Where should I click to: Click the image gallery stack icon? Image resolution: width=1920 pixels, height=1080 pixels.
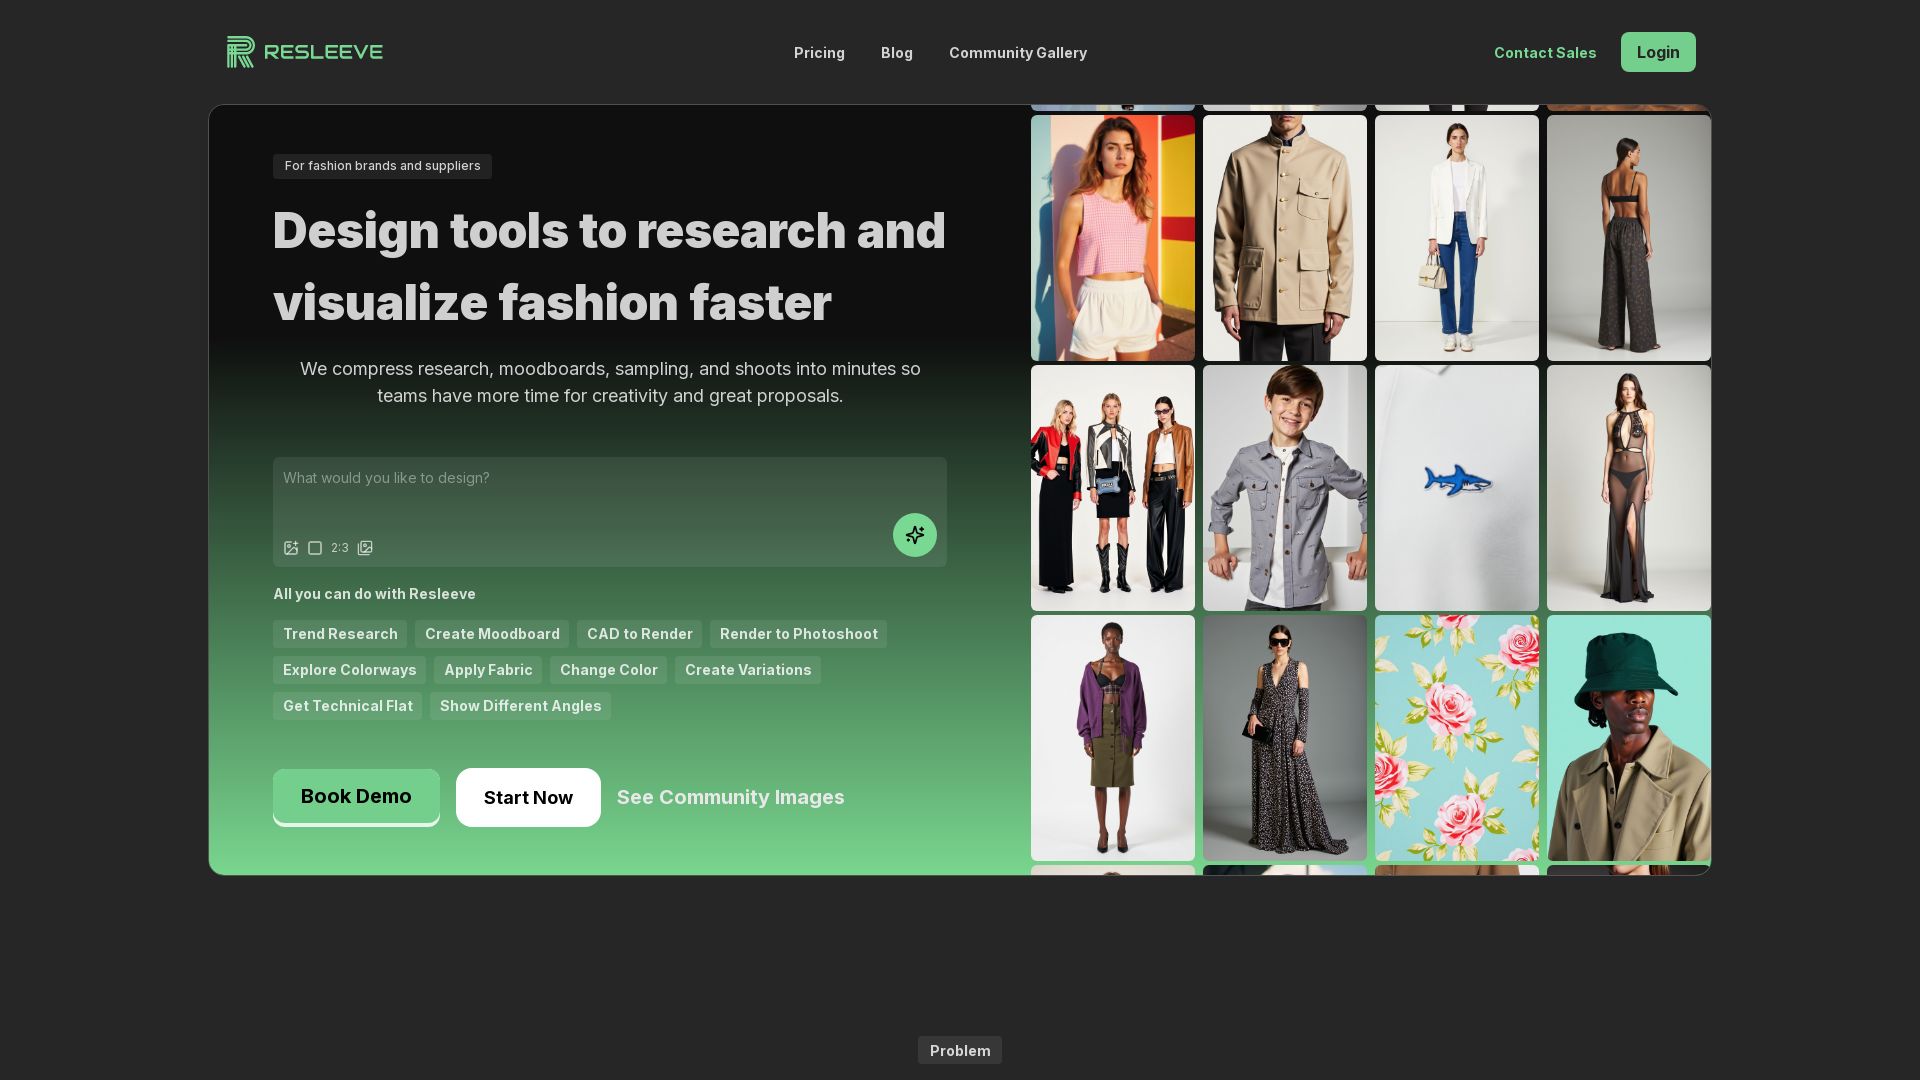(365, 548)
